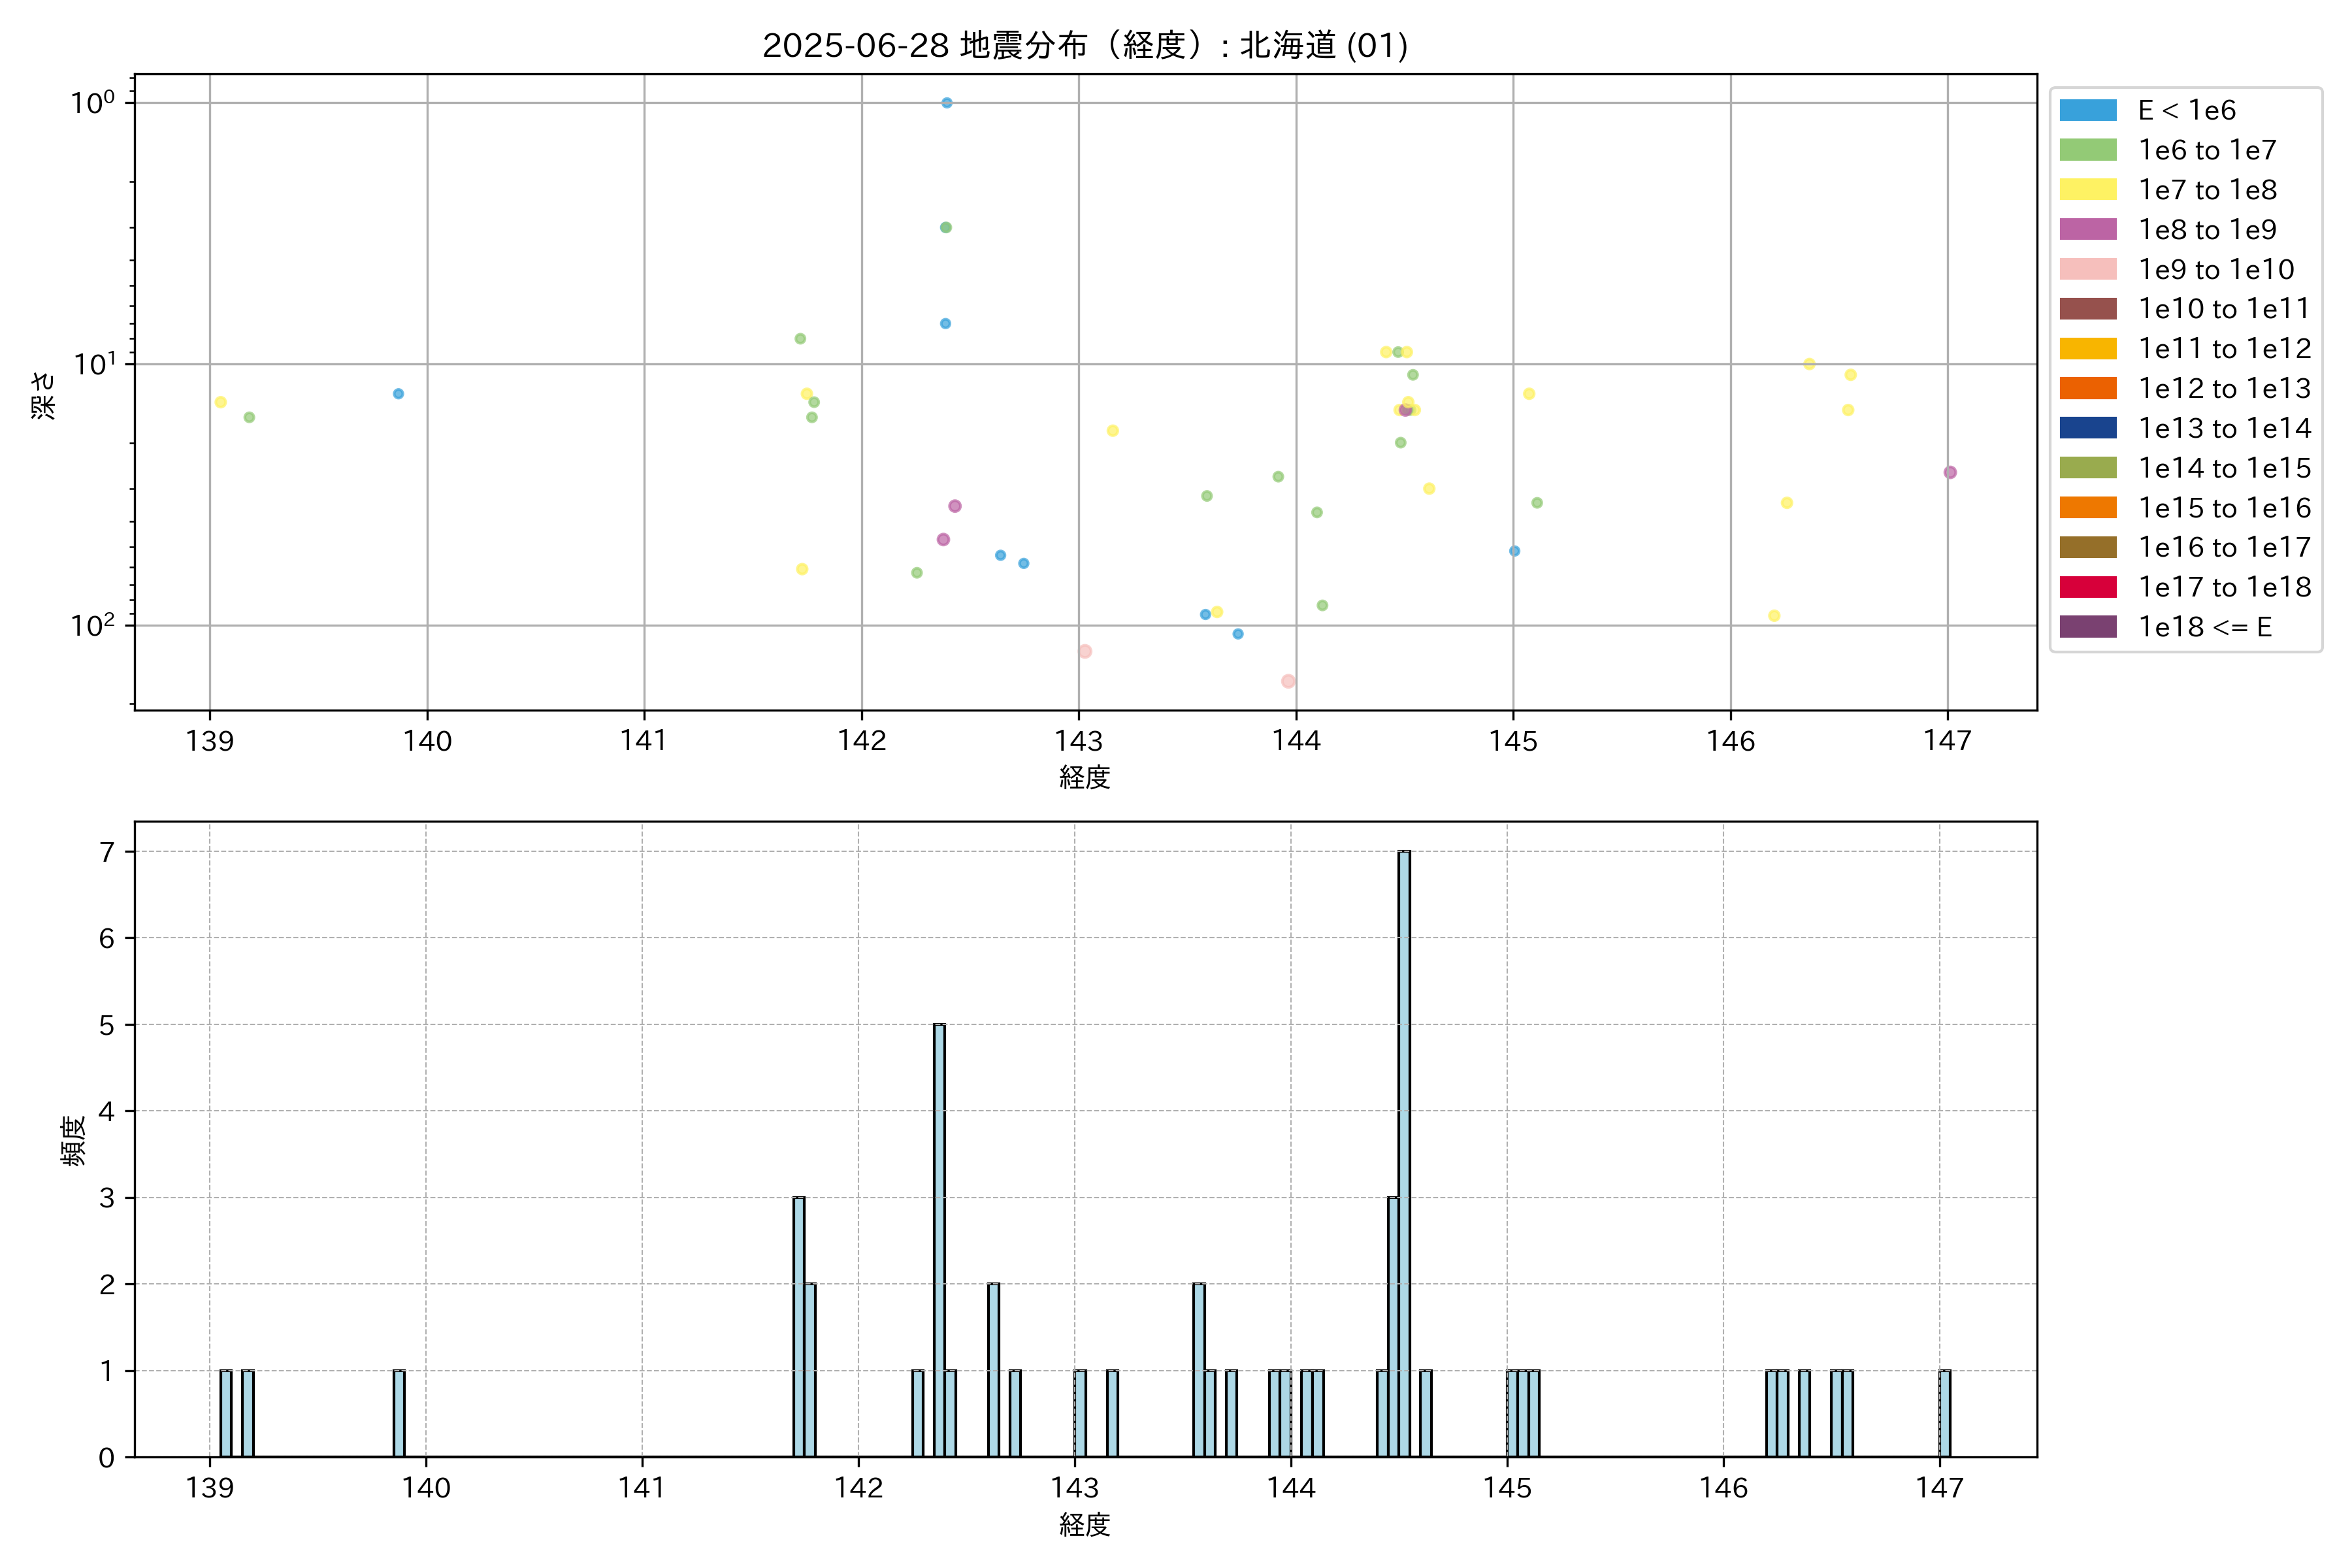Click the 経度 label under the scatter plot
Image resolution: width=2352 pixels, height=1568 pixels.
click(1084, 777)
